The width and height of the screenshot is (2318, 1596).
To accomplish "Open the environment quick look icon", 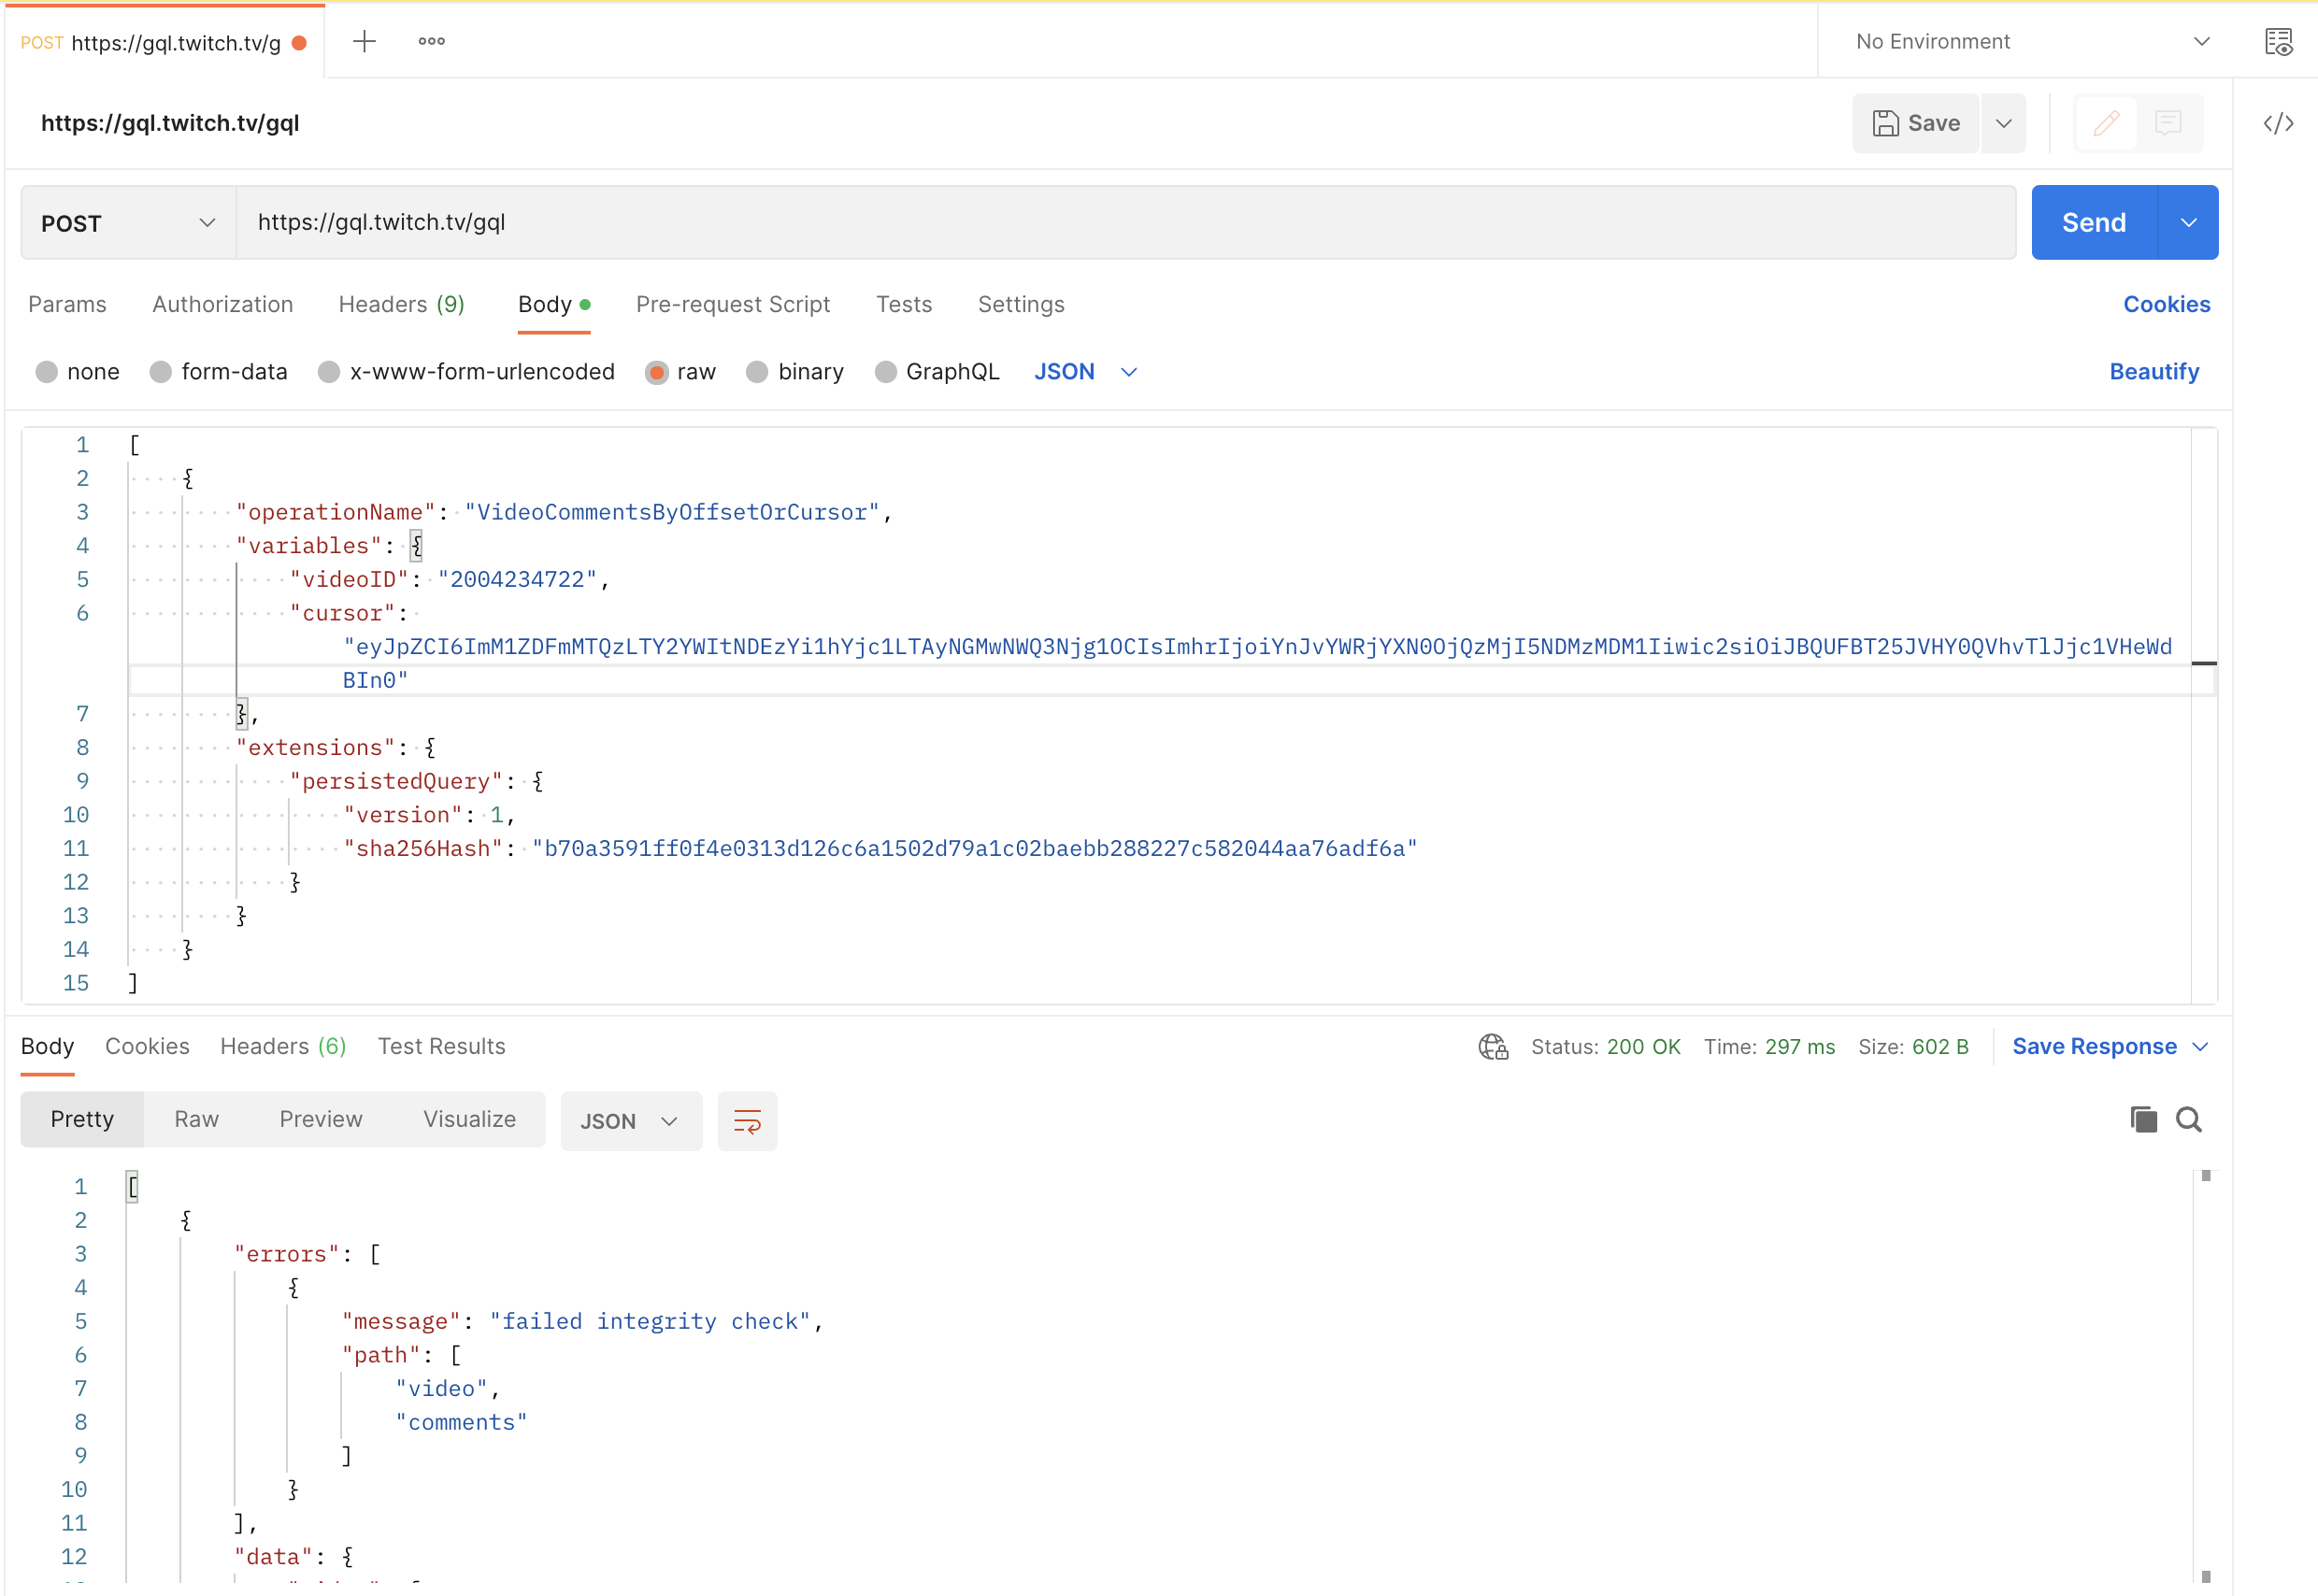I will 2277,41.
